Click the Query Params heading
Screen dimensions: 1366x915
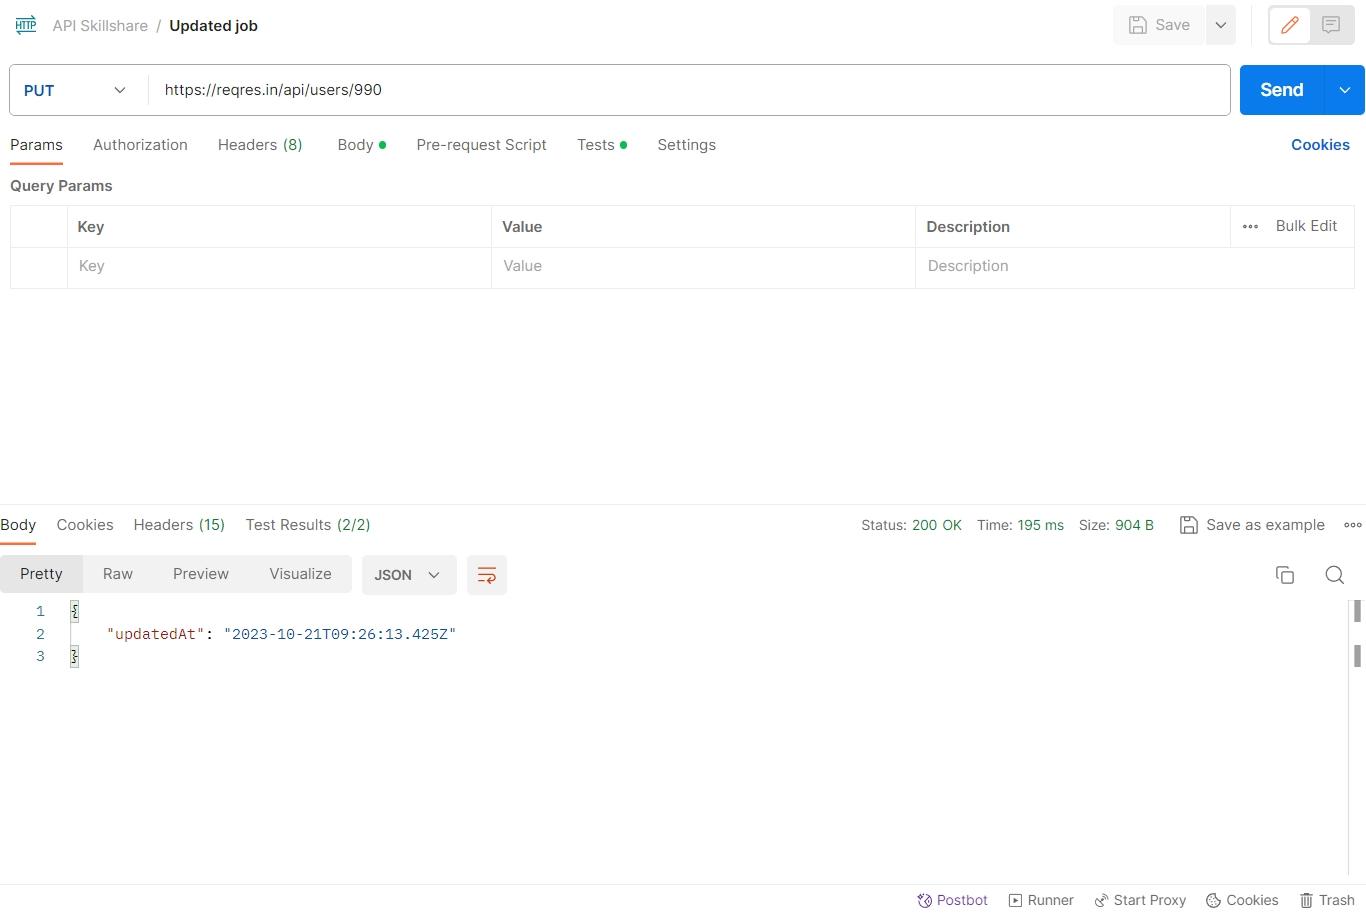61,186
